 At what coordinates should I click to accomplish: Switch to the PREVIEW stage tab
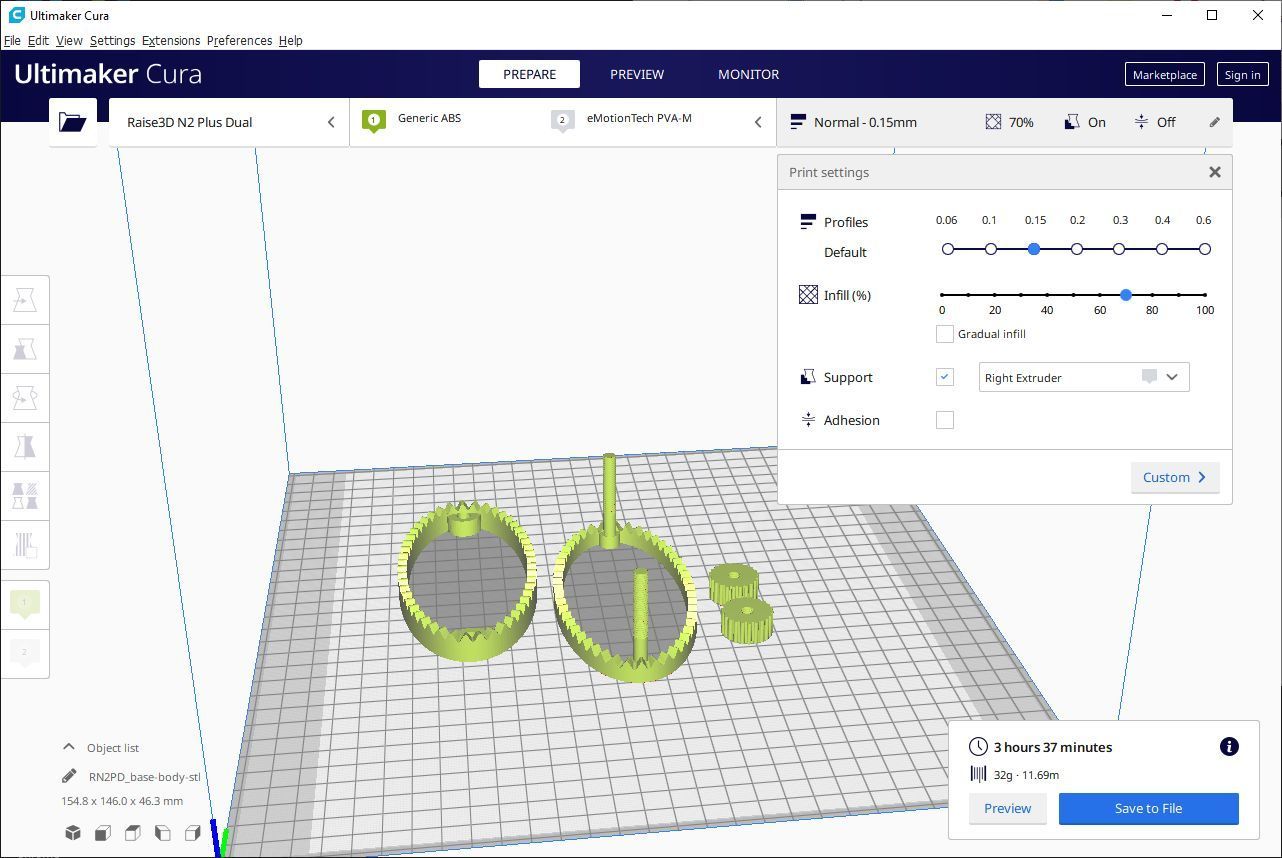pyautogui.click(x=637, y=74)
